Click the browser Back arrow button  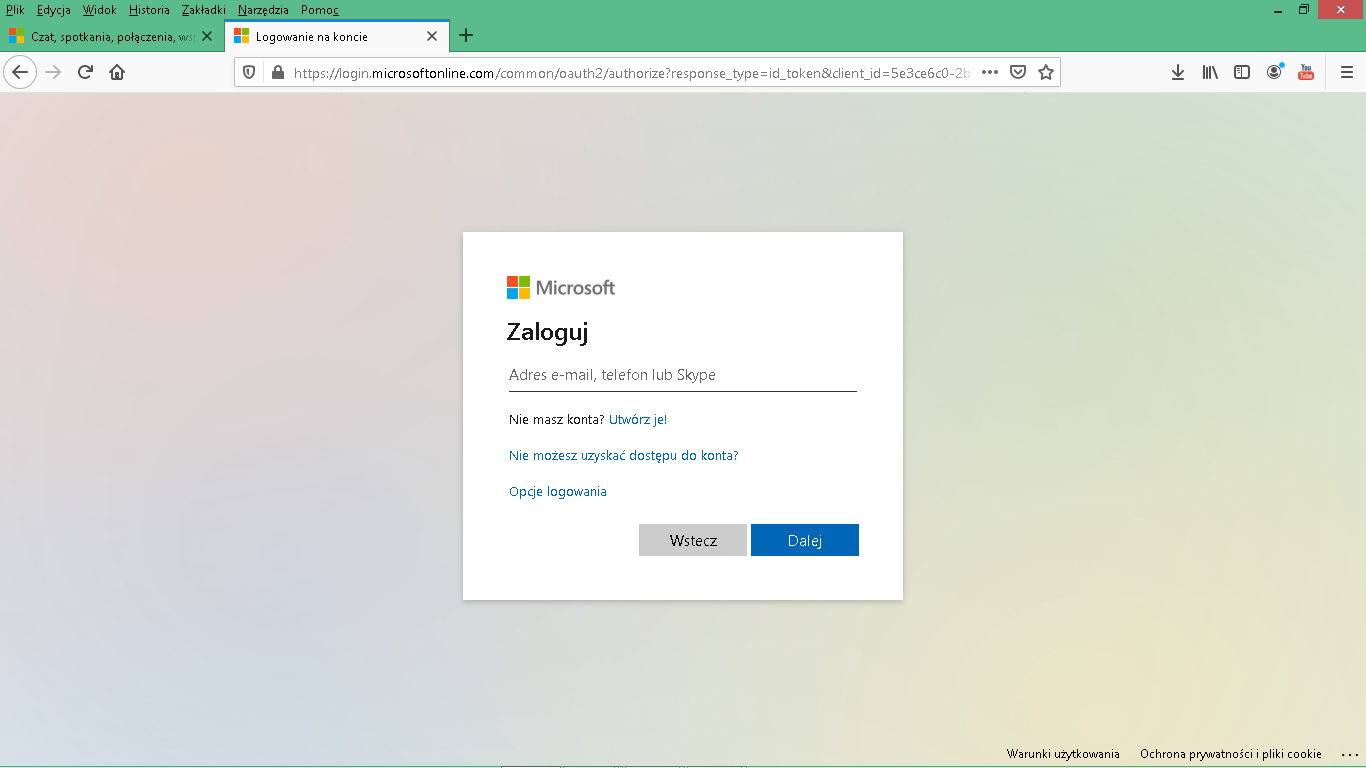pos(20,72)
